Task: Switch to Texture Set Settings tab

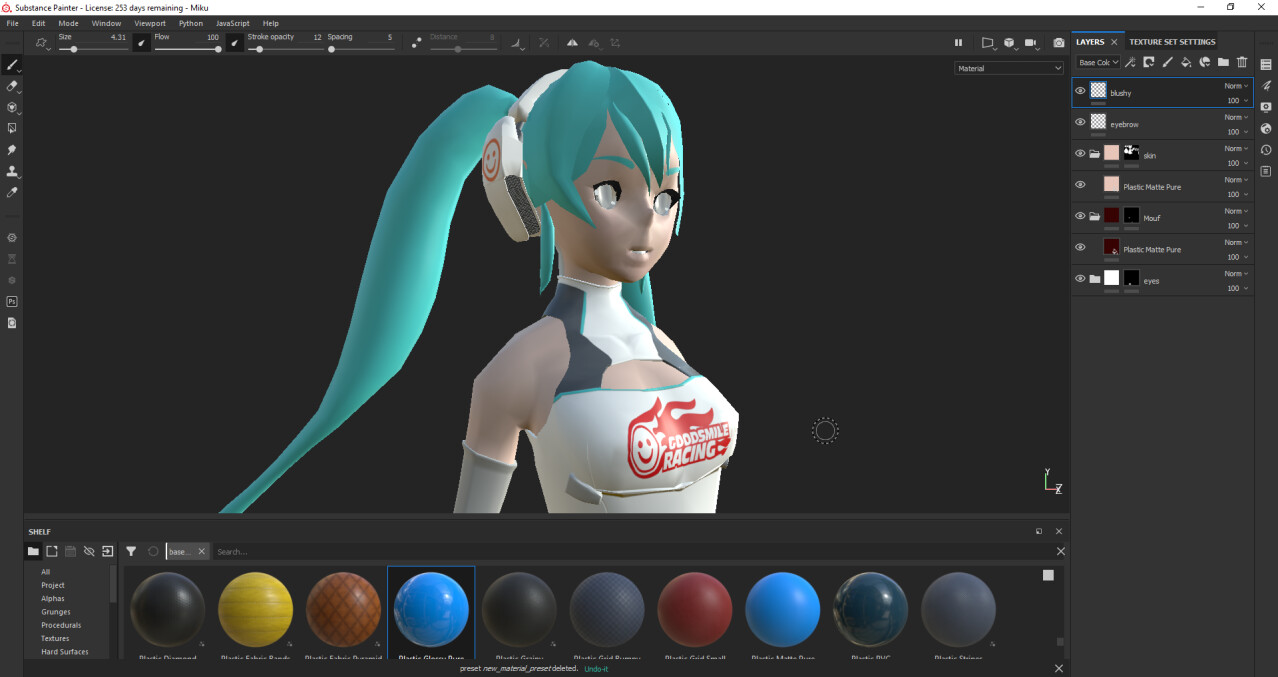Action: [x=1172, y=42]
